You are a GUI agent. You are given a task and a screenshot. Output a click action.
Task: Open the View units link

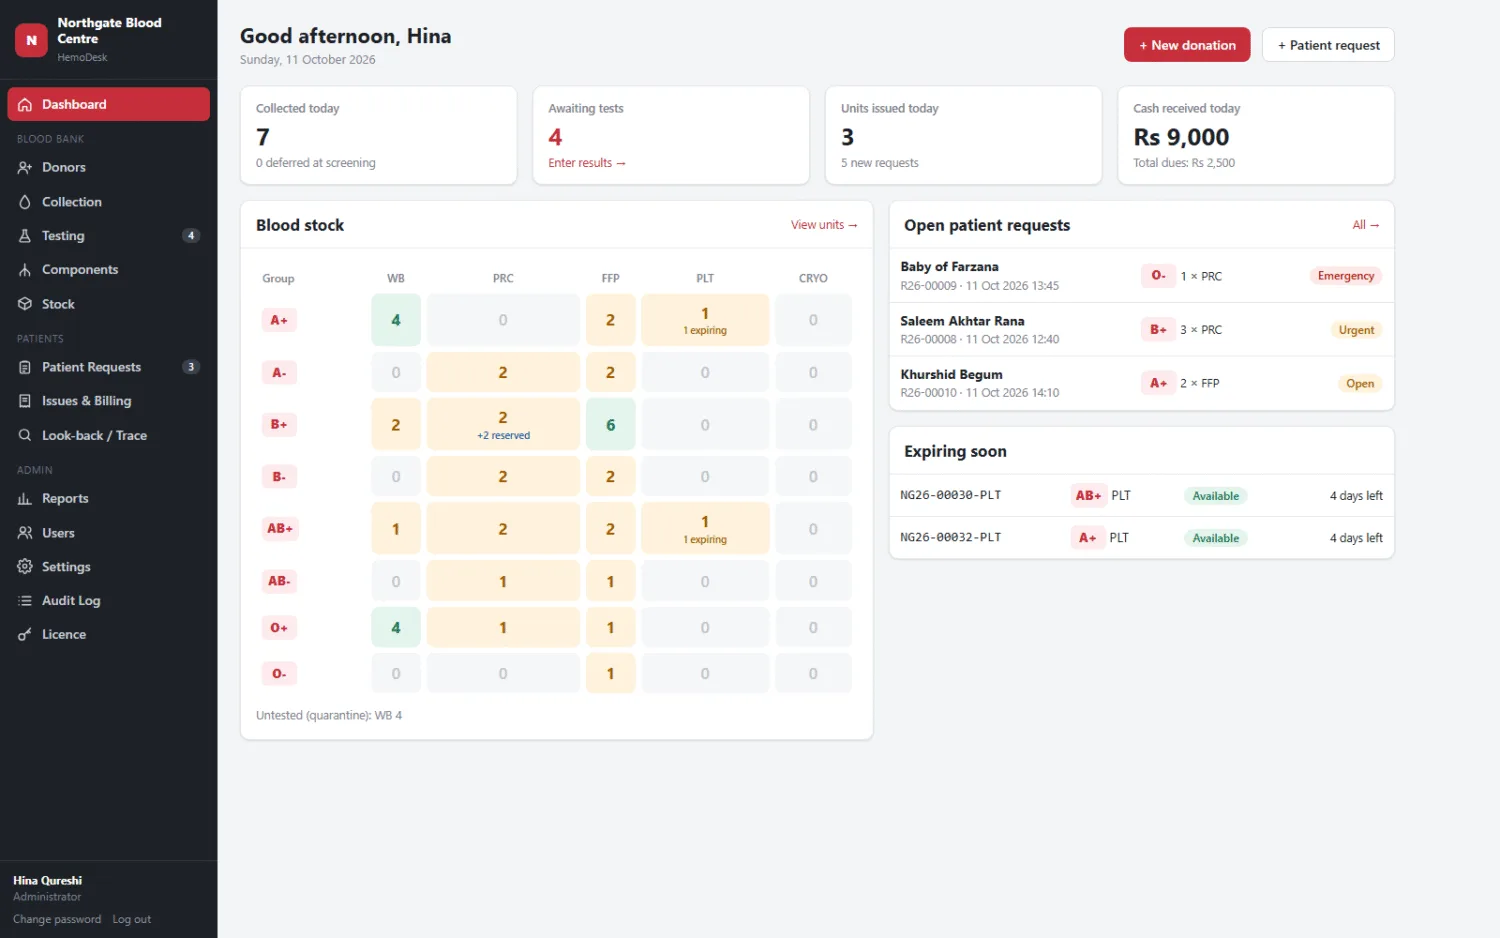(824, 225)
